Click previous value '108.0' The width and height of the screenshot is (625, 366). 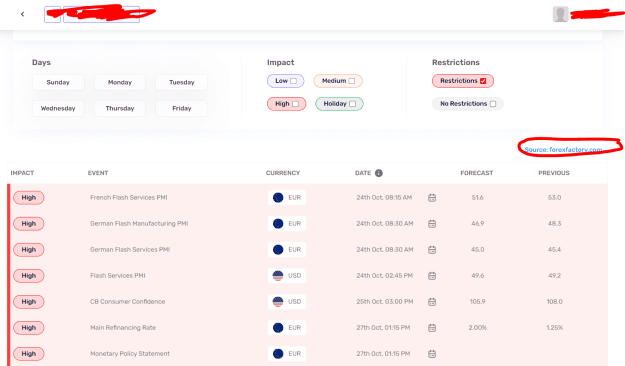pyautogui.click(x=554, y=302)
